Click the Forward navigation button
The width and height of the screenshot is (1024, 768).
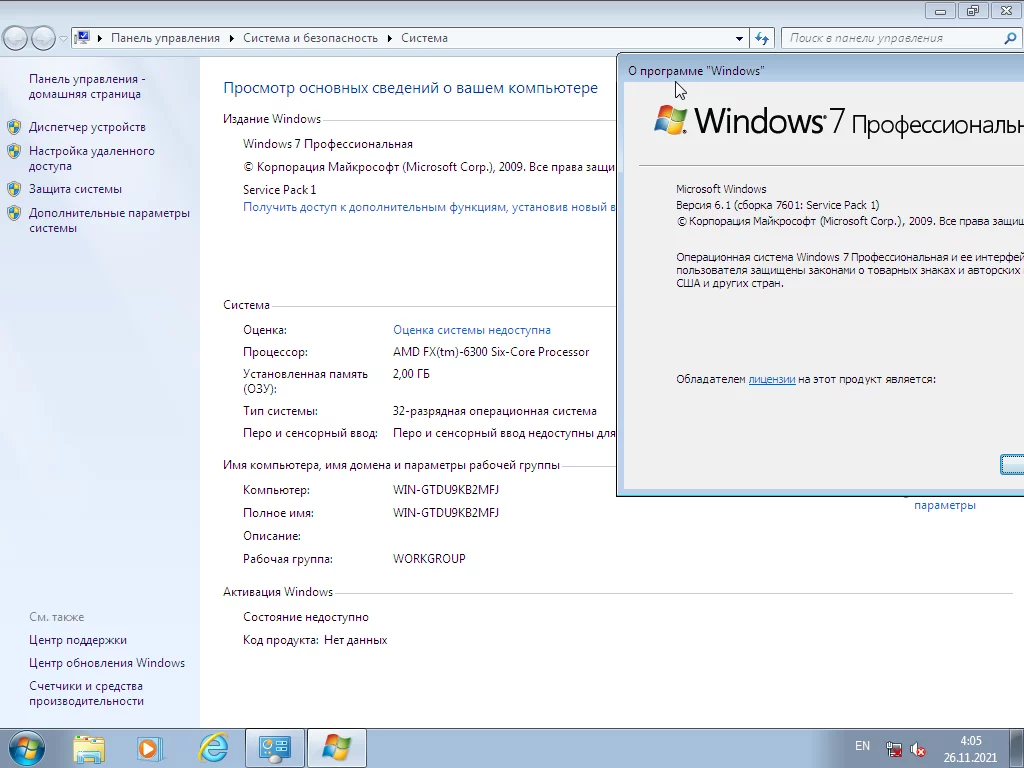pos(43,39)
